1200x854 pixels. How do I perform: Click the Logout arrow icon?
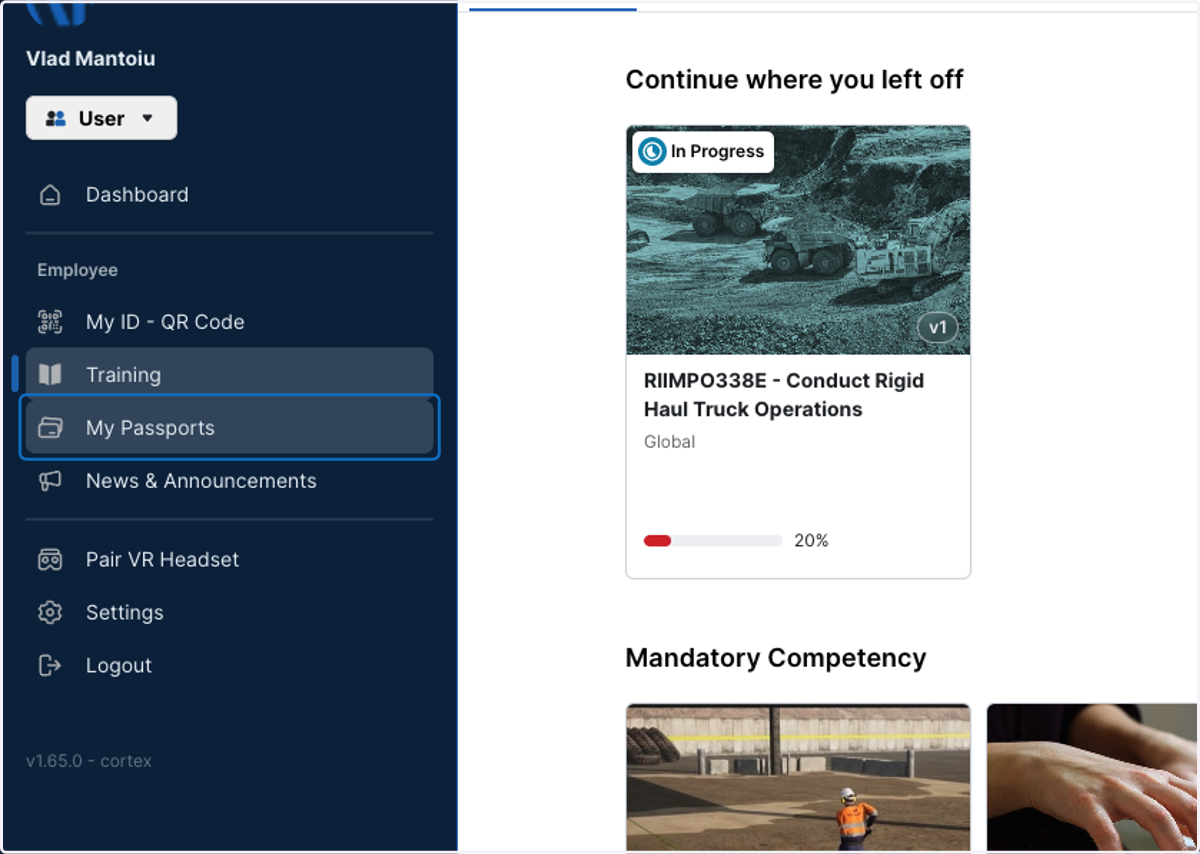click(50, 666)
